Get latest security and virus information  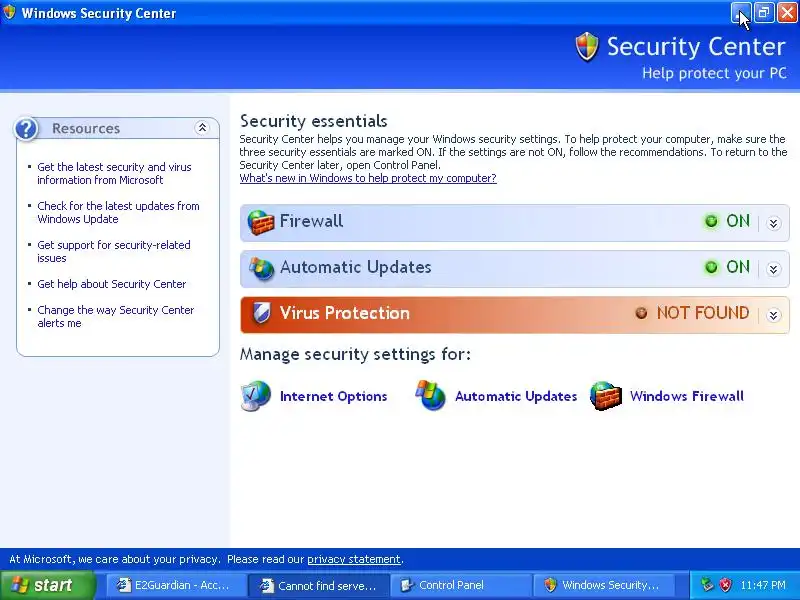[x=114, y=173]
